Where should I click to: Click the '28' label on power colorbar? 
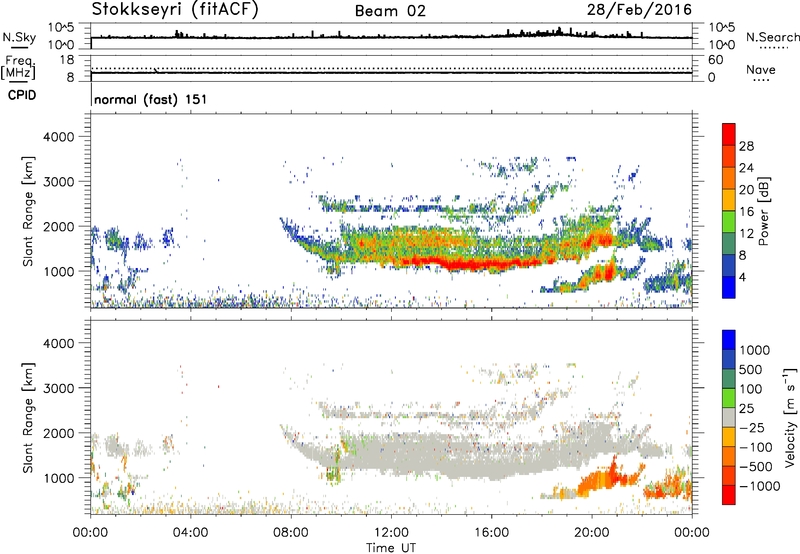pyautogui.click(x=746, y=146)
